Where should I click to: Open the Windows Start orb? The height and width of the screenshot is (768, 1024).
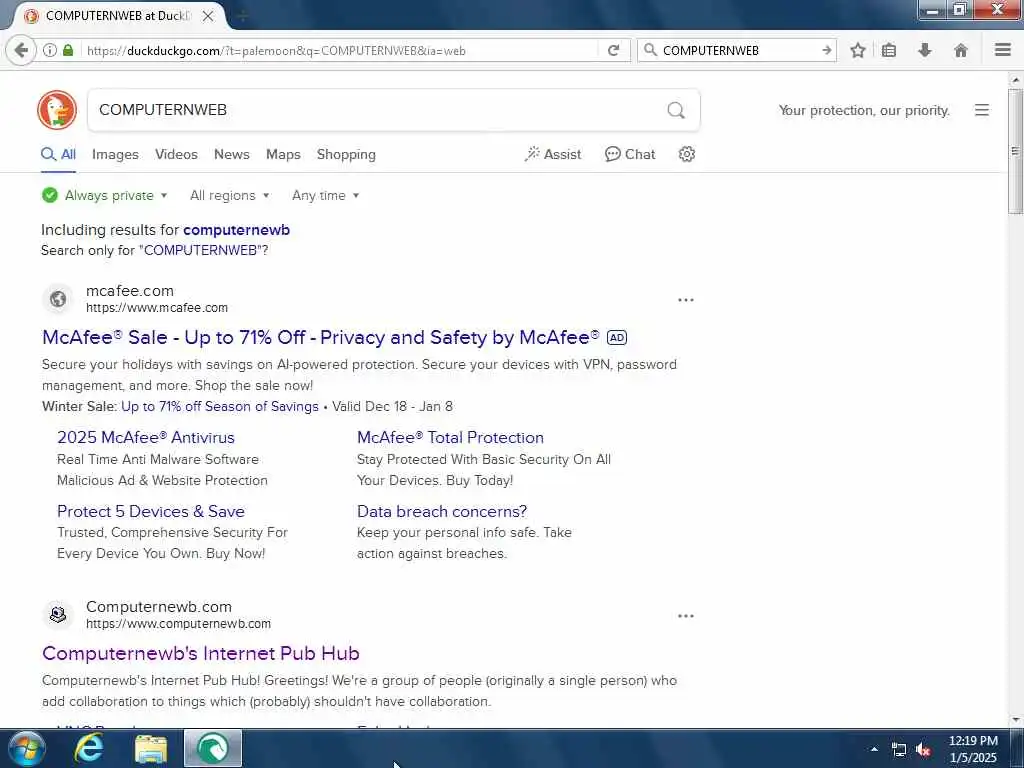[26, 748]
